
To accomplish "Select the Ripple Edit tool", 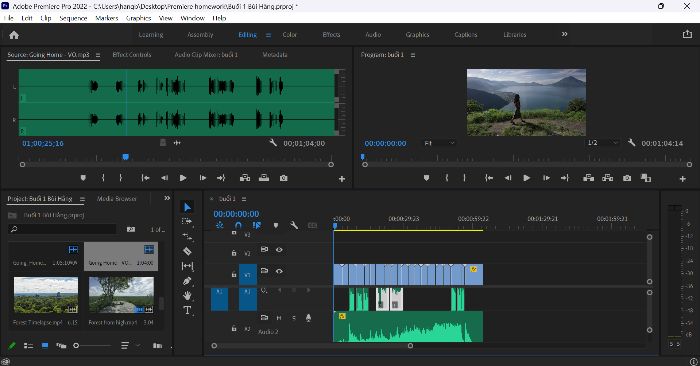I will [x=187, y=236].
